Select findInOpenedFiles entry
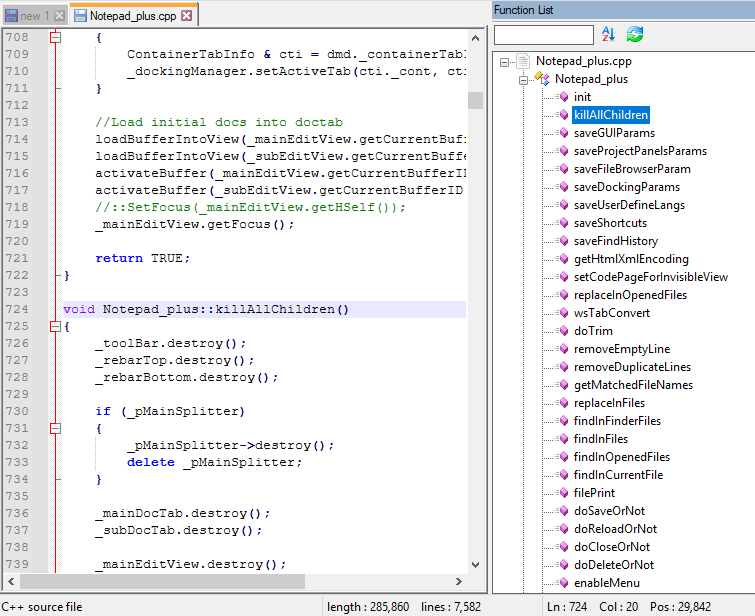Image resolution: width=755 pixels, height=616 pixels. tap(621, 457)
